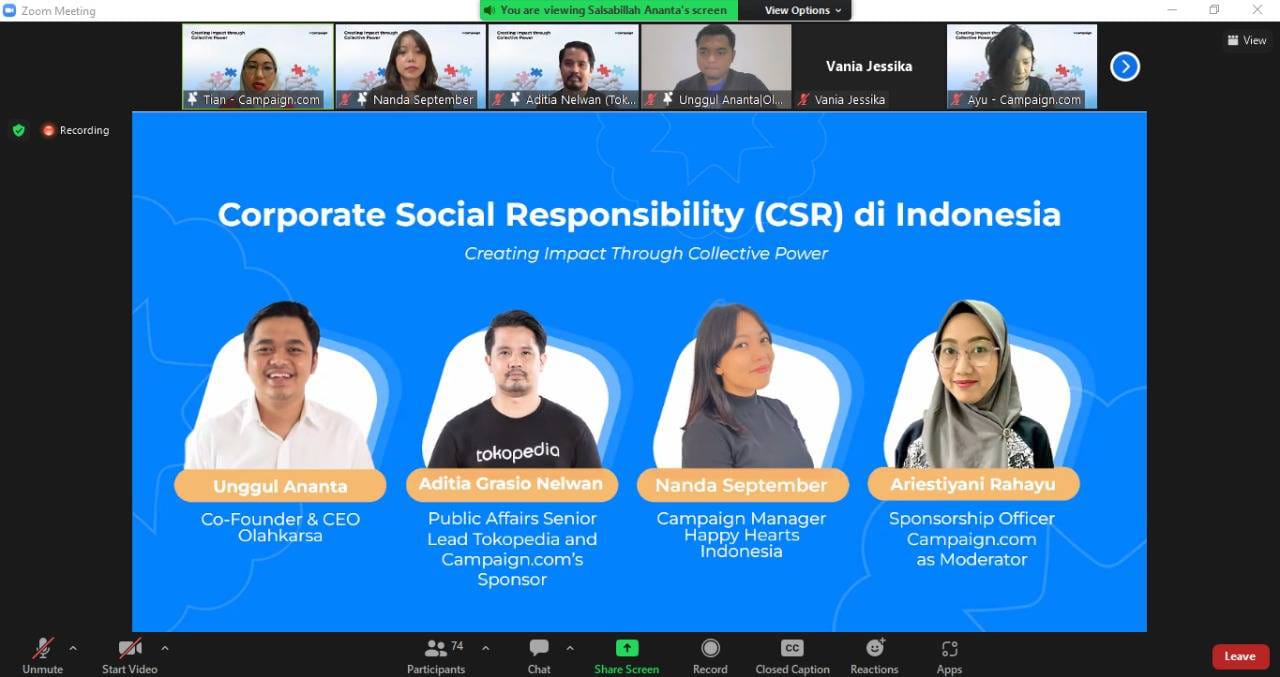The image size is (1280, 677).
Task: Select Nanda September's video thumbnail
Action: (410, 66)
